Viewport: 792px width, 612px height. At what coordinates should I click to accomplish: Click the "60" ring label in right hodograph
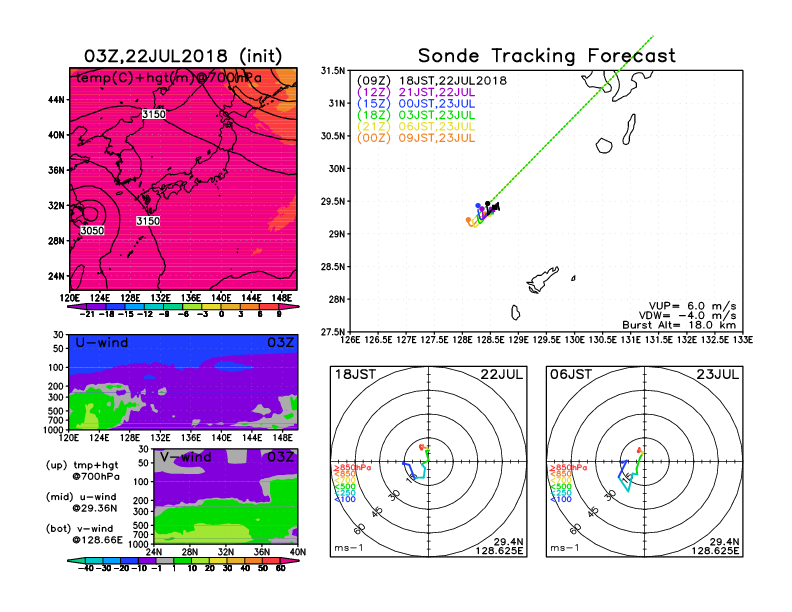(576, 528)
